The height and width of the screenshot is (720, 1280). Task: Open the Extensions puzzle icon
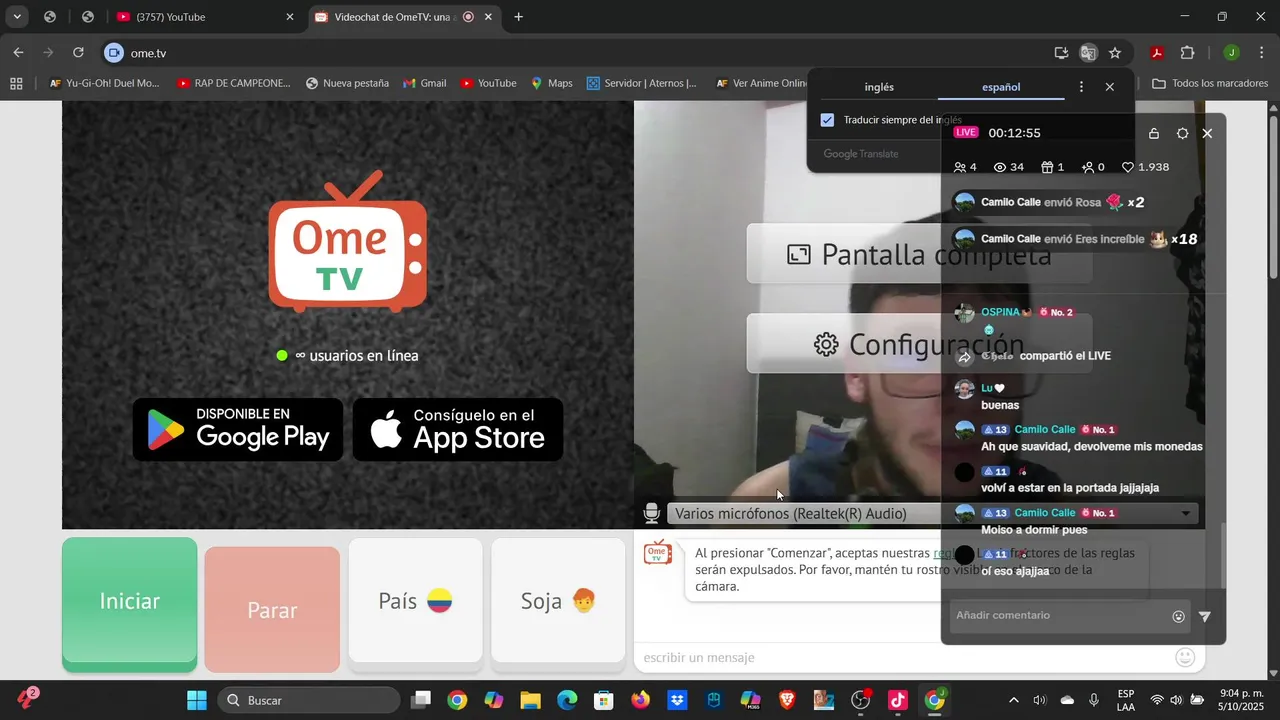[x=1188, y=53]
